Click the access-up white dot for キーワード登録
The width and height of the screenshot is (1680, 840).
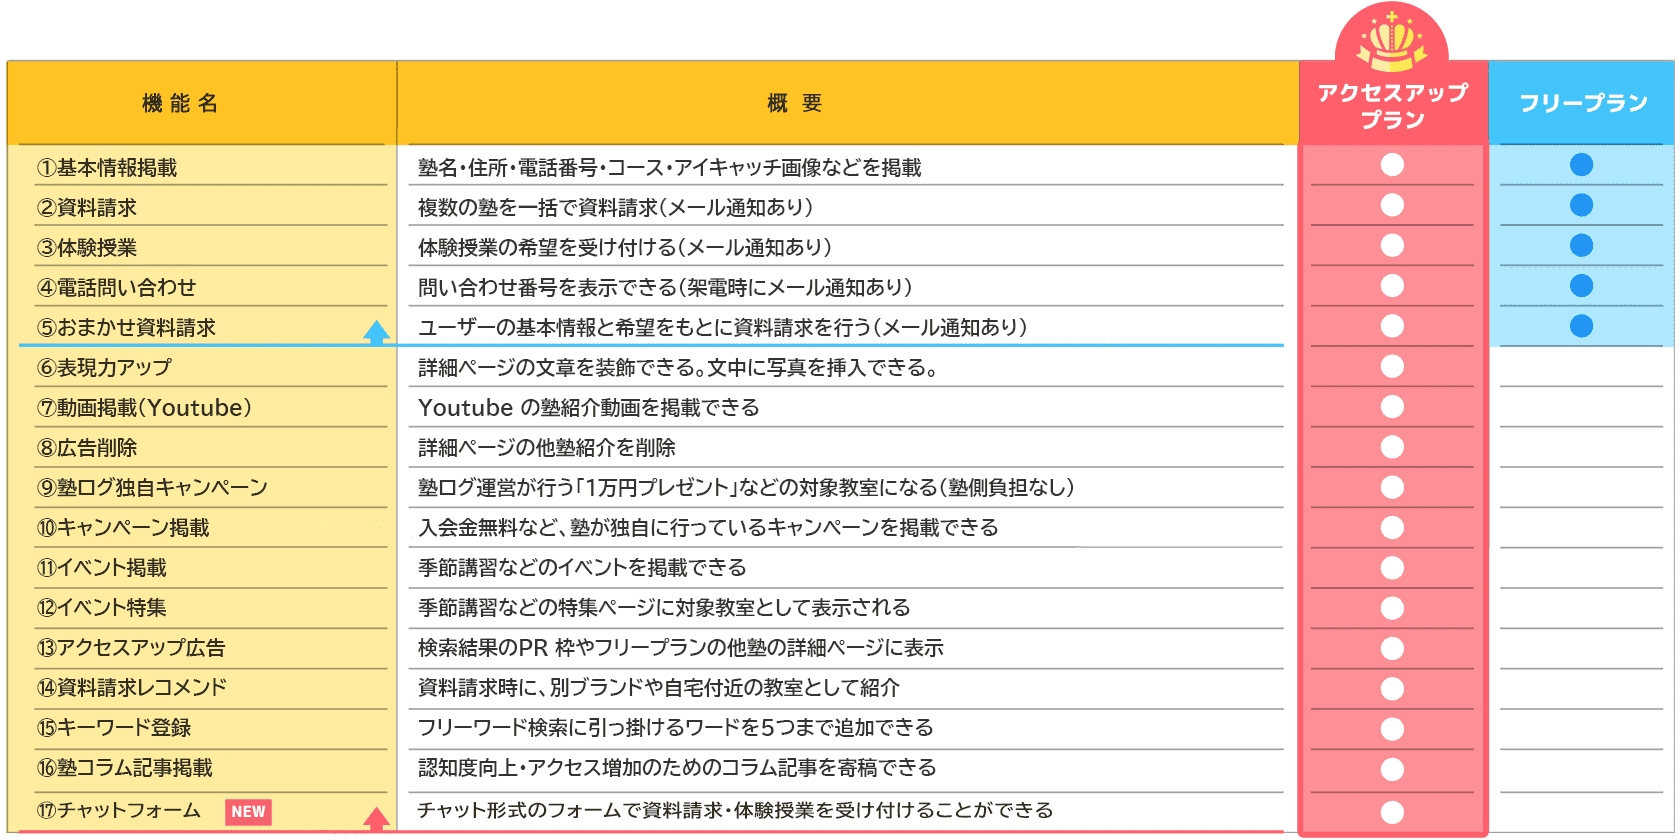pos(1392,729)
